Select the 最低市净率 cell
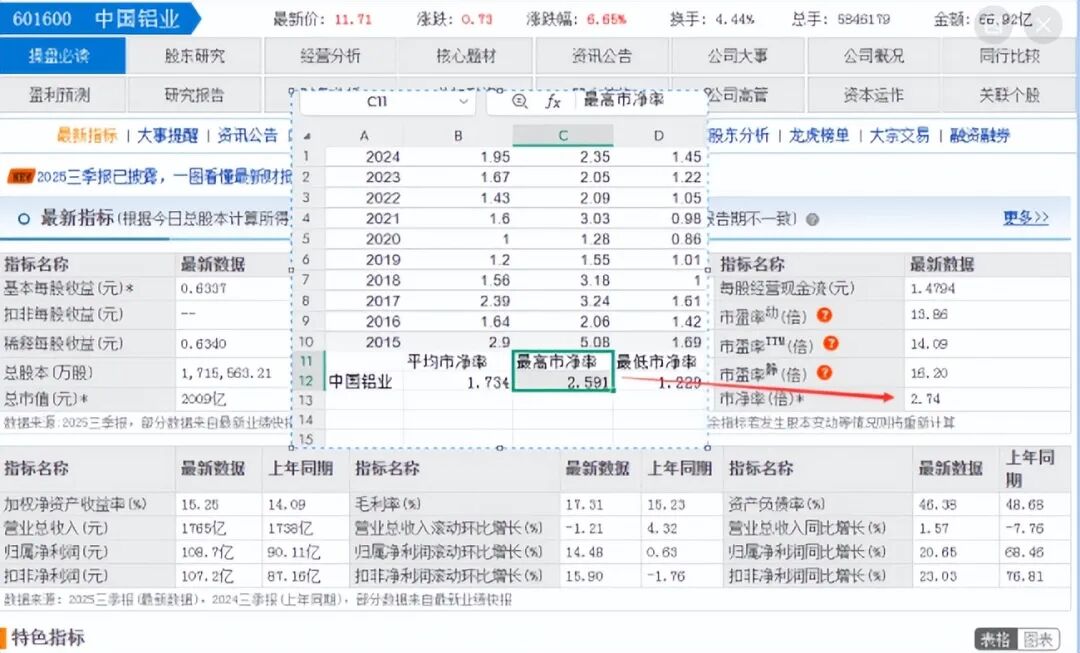This screenshot has height=653, width=1080. coord(659,362)
